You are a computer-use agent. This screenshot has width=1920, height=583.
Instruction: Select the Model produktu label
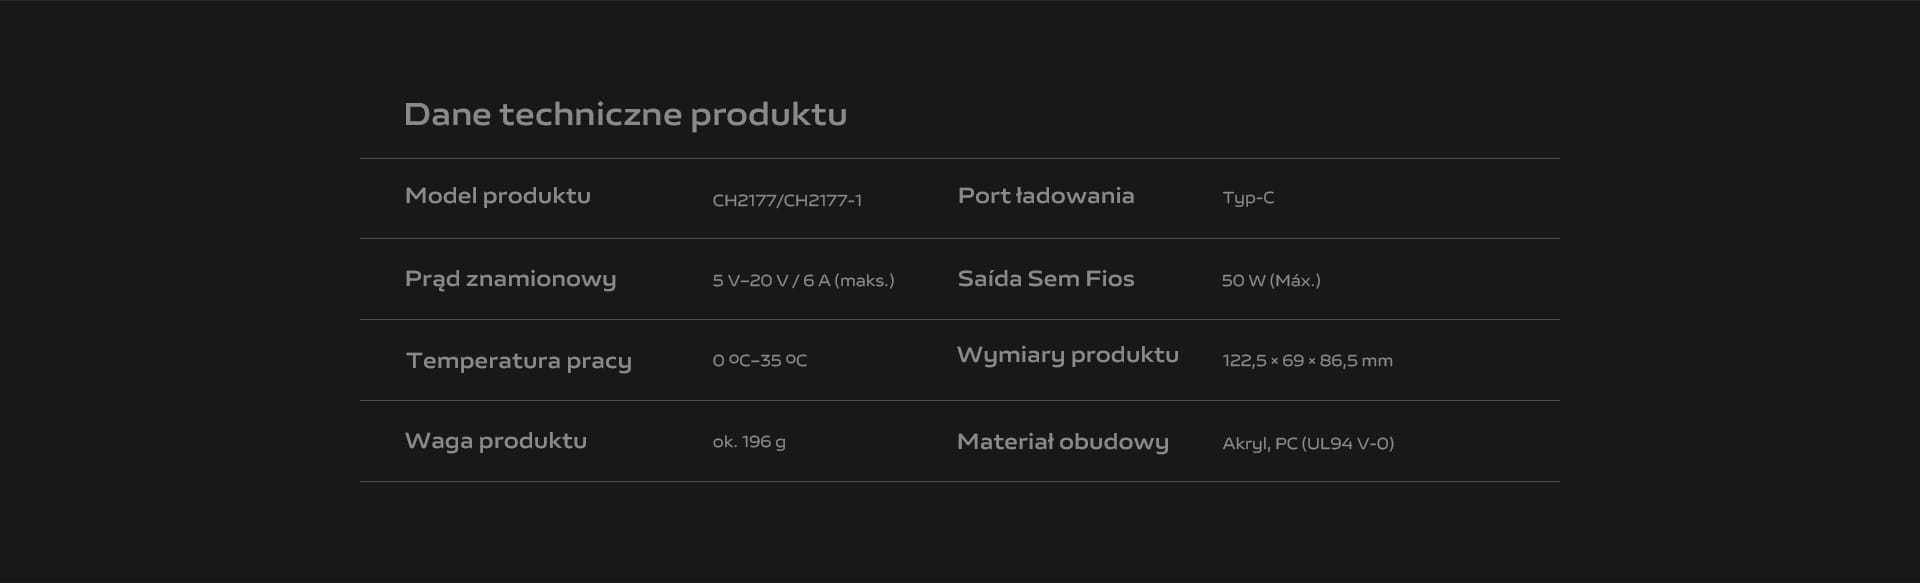pyautogui.click(x=498, y=196)
